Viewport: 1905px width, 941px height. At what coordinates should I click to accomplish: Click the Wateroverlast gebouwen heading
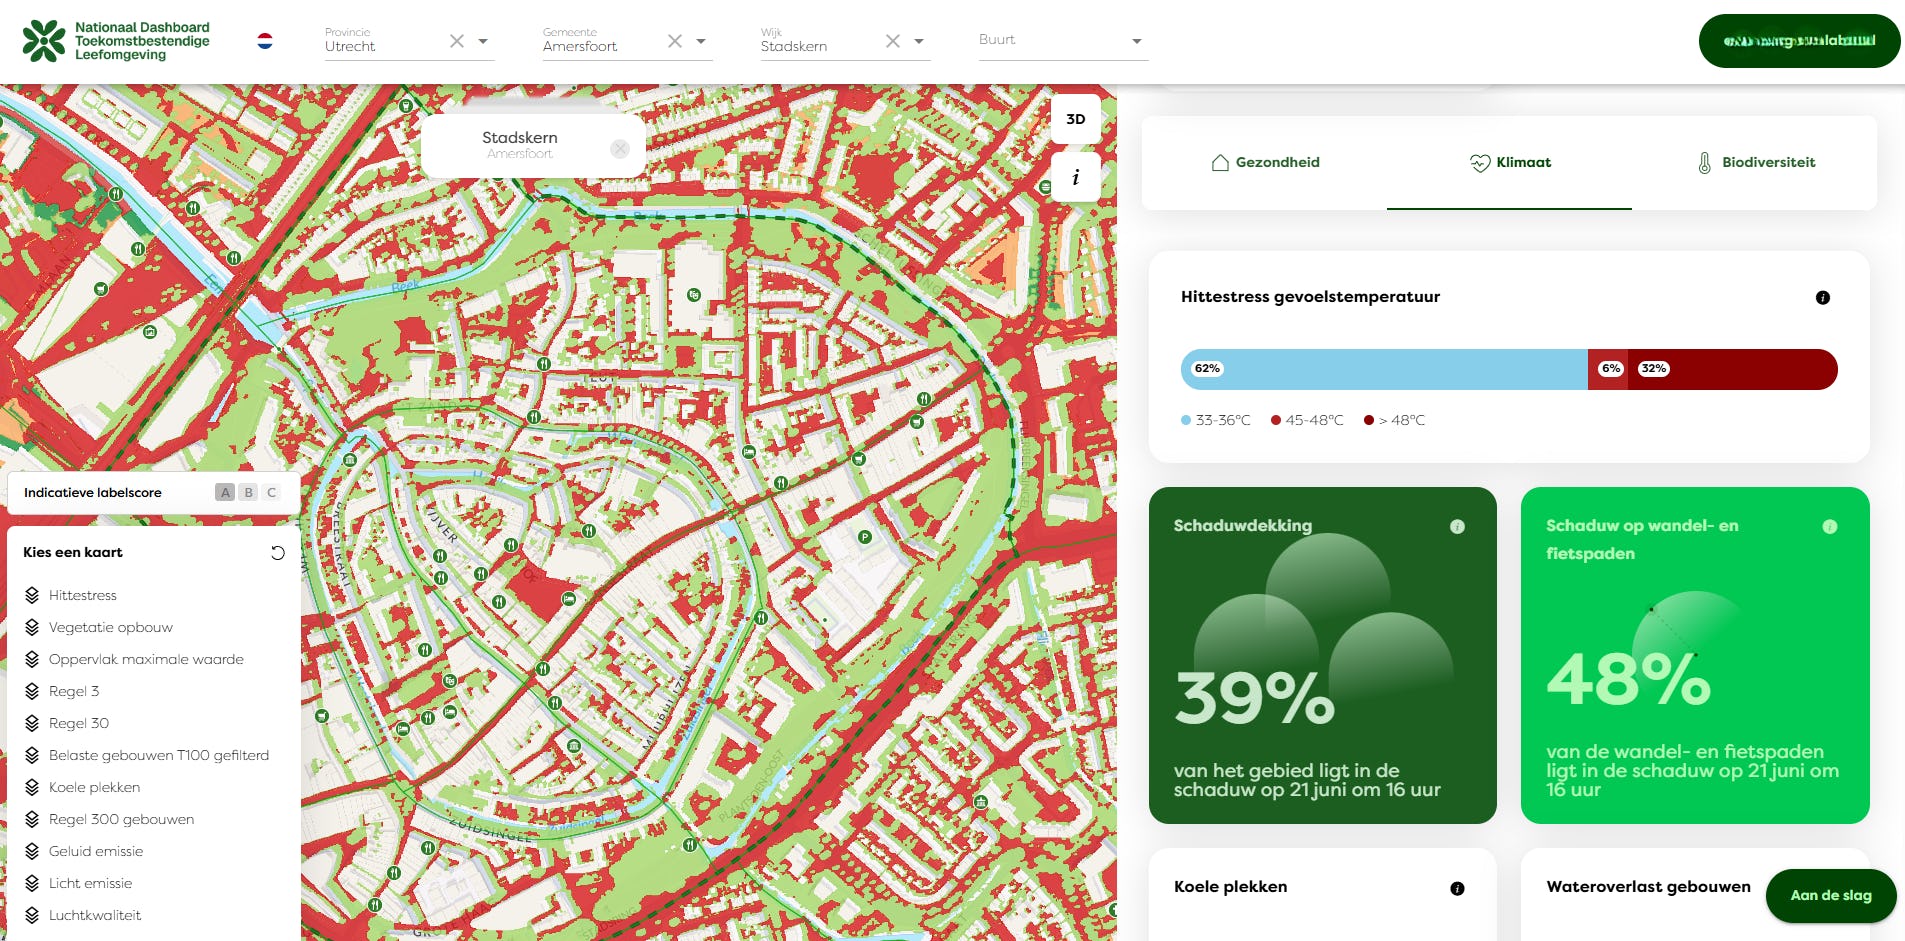pos(1648,887)
